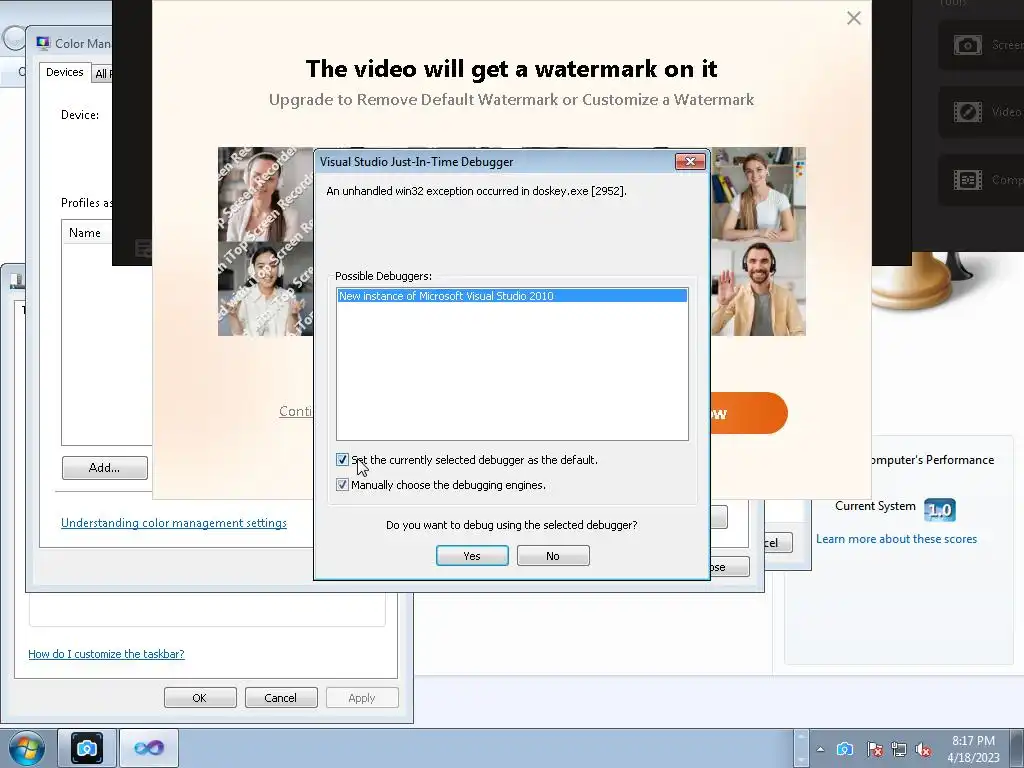Click the orange upgrade button in watermark popup
The height and width of the screenshot is (768, 1024).
[x=749, y=413]
